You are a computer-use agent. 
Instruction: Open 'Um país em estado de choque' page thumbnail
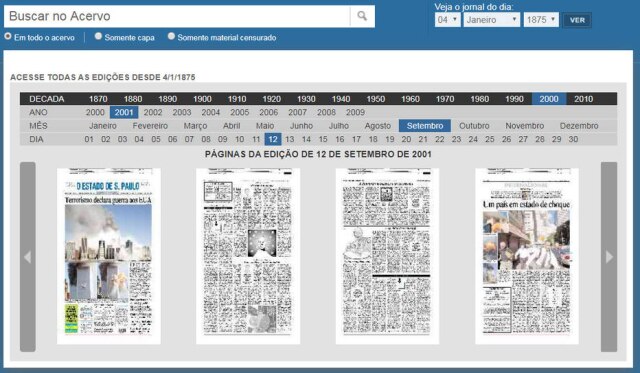click(x=527, y=256)
